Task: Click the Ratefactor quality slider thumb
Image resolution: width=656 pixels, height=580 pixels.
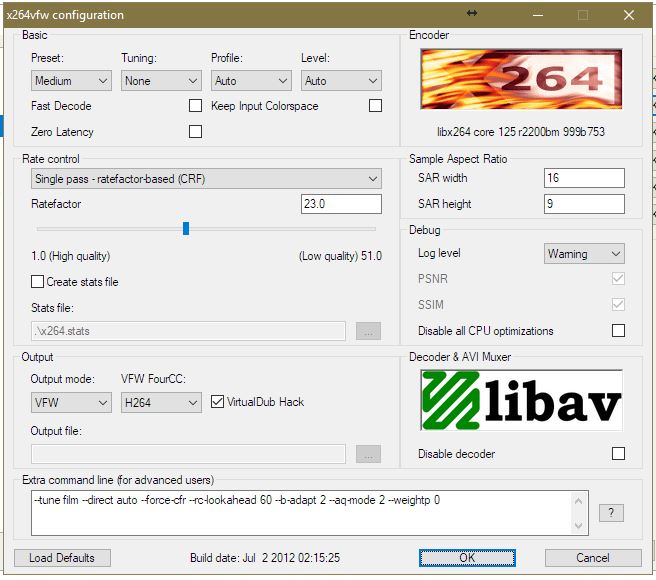Action: (186, 228)
